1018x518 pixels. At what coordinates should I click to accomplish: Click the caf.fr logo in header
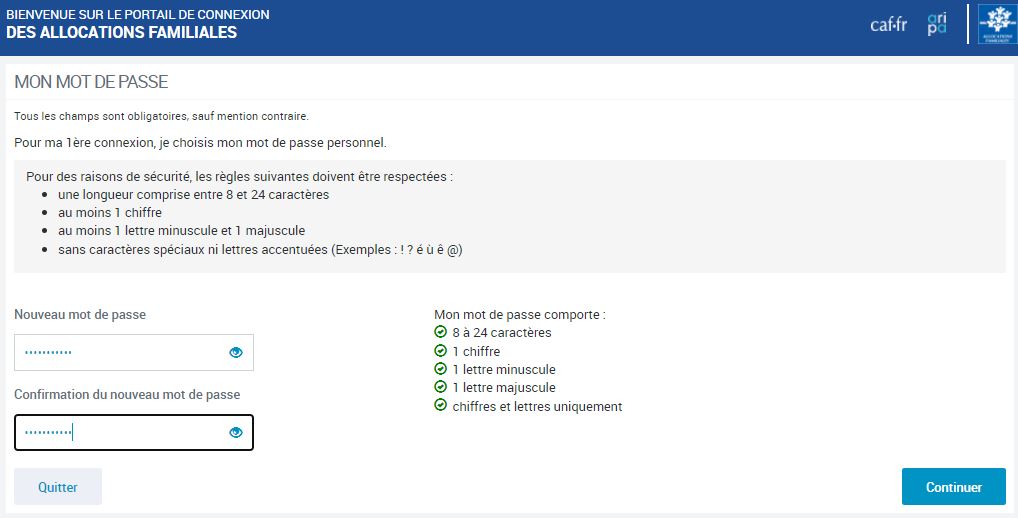click(888, 25)
